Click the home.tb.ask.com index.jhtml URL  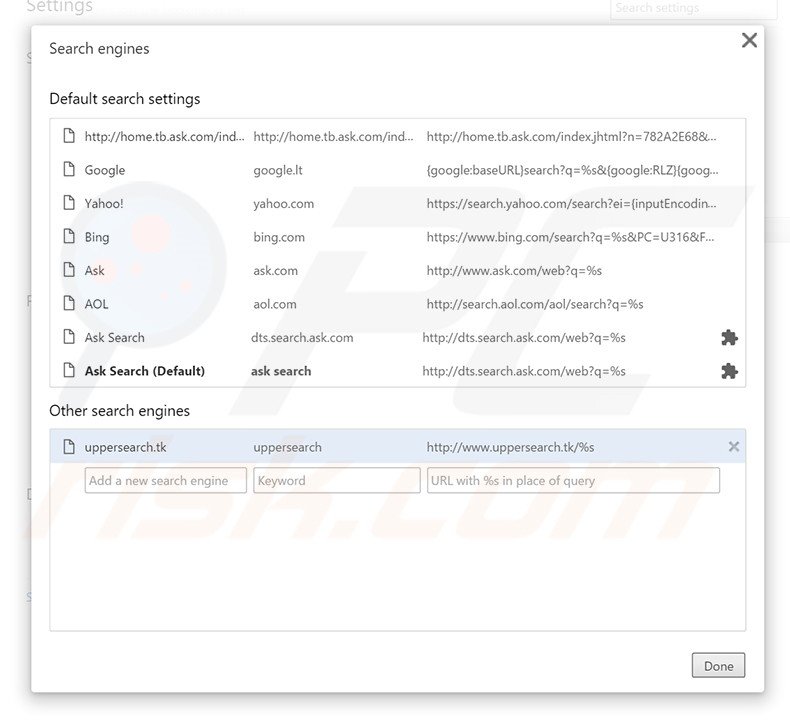(x=571, y=137)
